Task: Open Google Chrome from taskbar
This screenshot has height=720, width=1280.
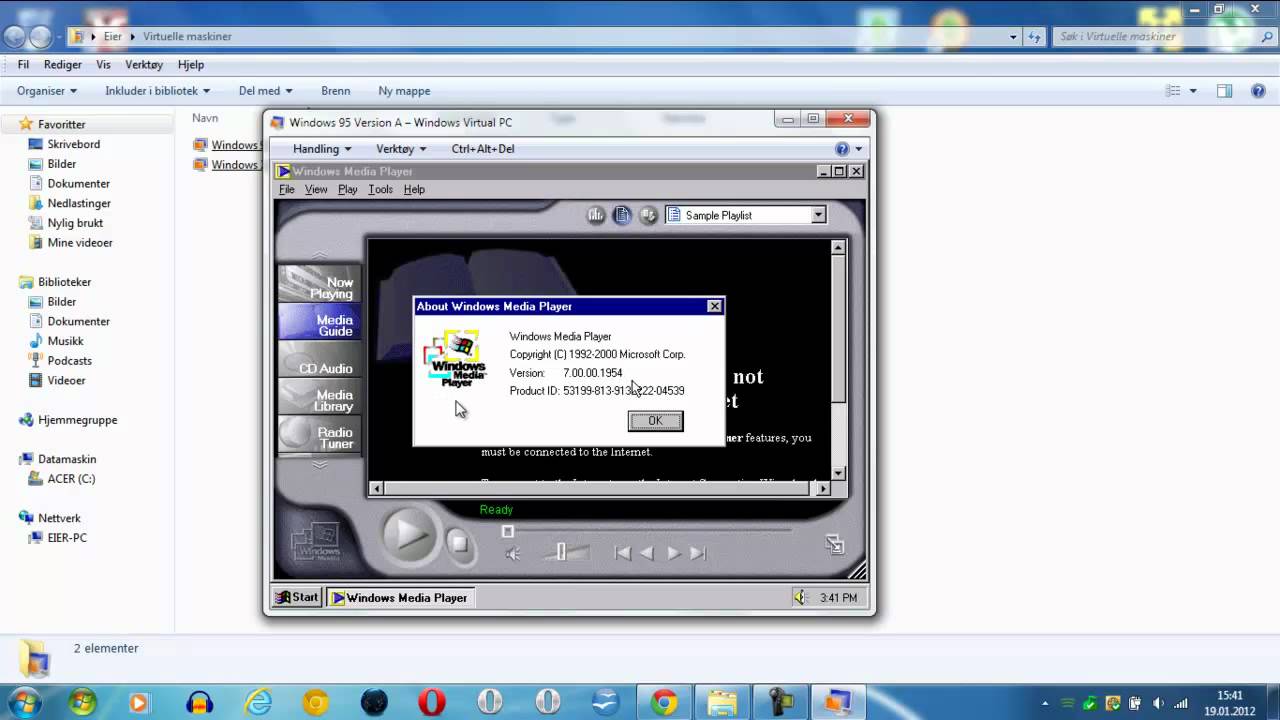Action: pyautogui.click(x=664, y=702)
